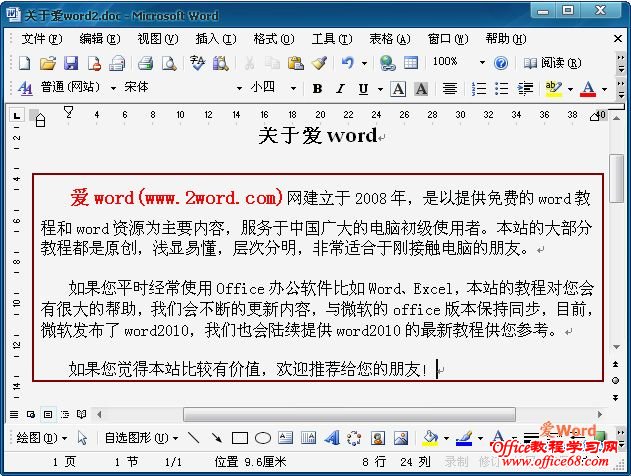This screenshot has height=476, width=631.
Task: Expand the font color dropdown arrow
Action: tap(604, 89)
